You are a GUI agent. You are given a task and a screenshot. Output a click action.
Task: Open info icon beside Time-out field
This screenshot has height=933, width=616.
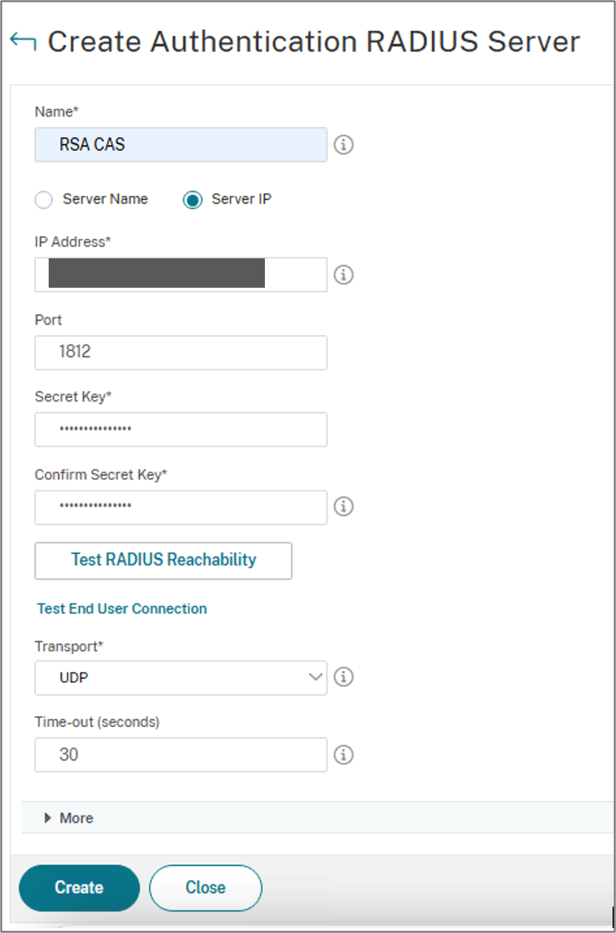[343, 755]
